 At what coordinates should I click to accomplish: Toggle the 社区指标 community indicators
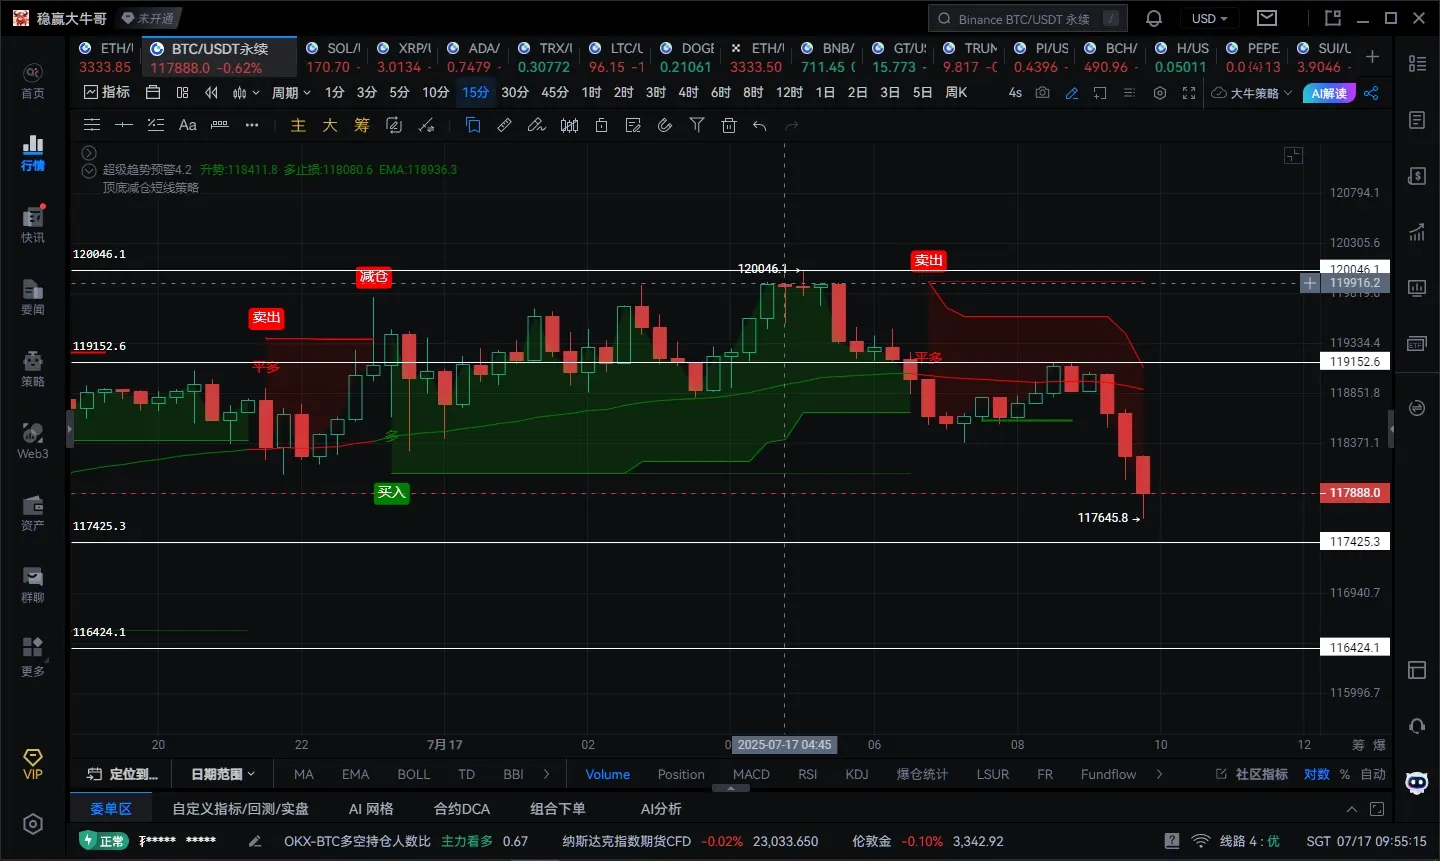[1252, 774]
